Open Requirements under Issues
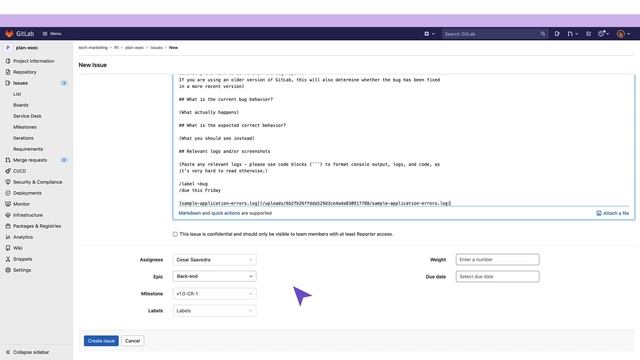Image resolution: width=640 pixels, height=360 pixels. coord(28,149)
